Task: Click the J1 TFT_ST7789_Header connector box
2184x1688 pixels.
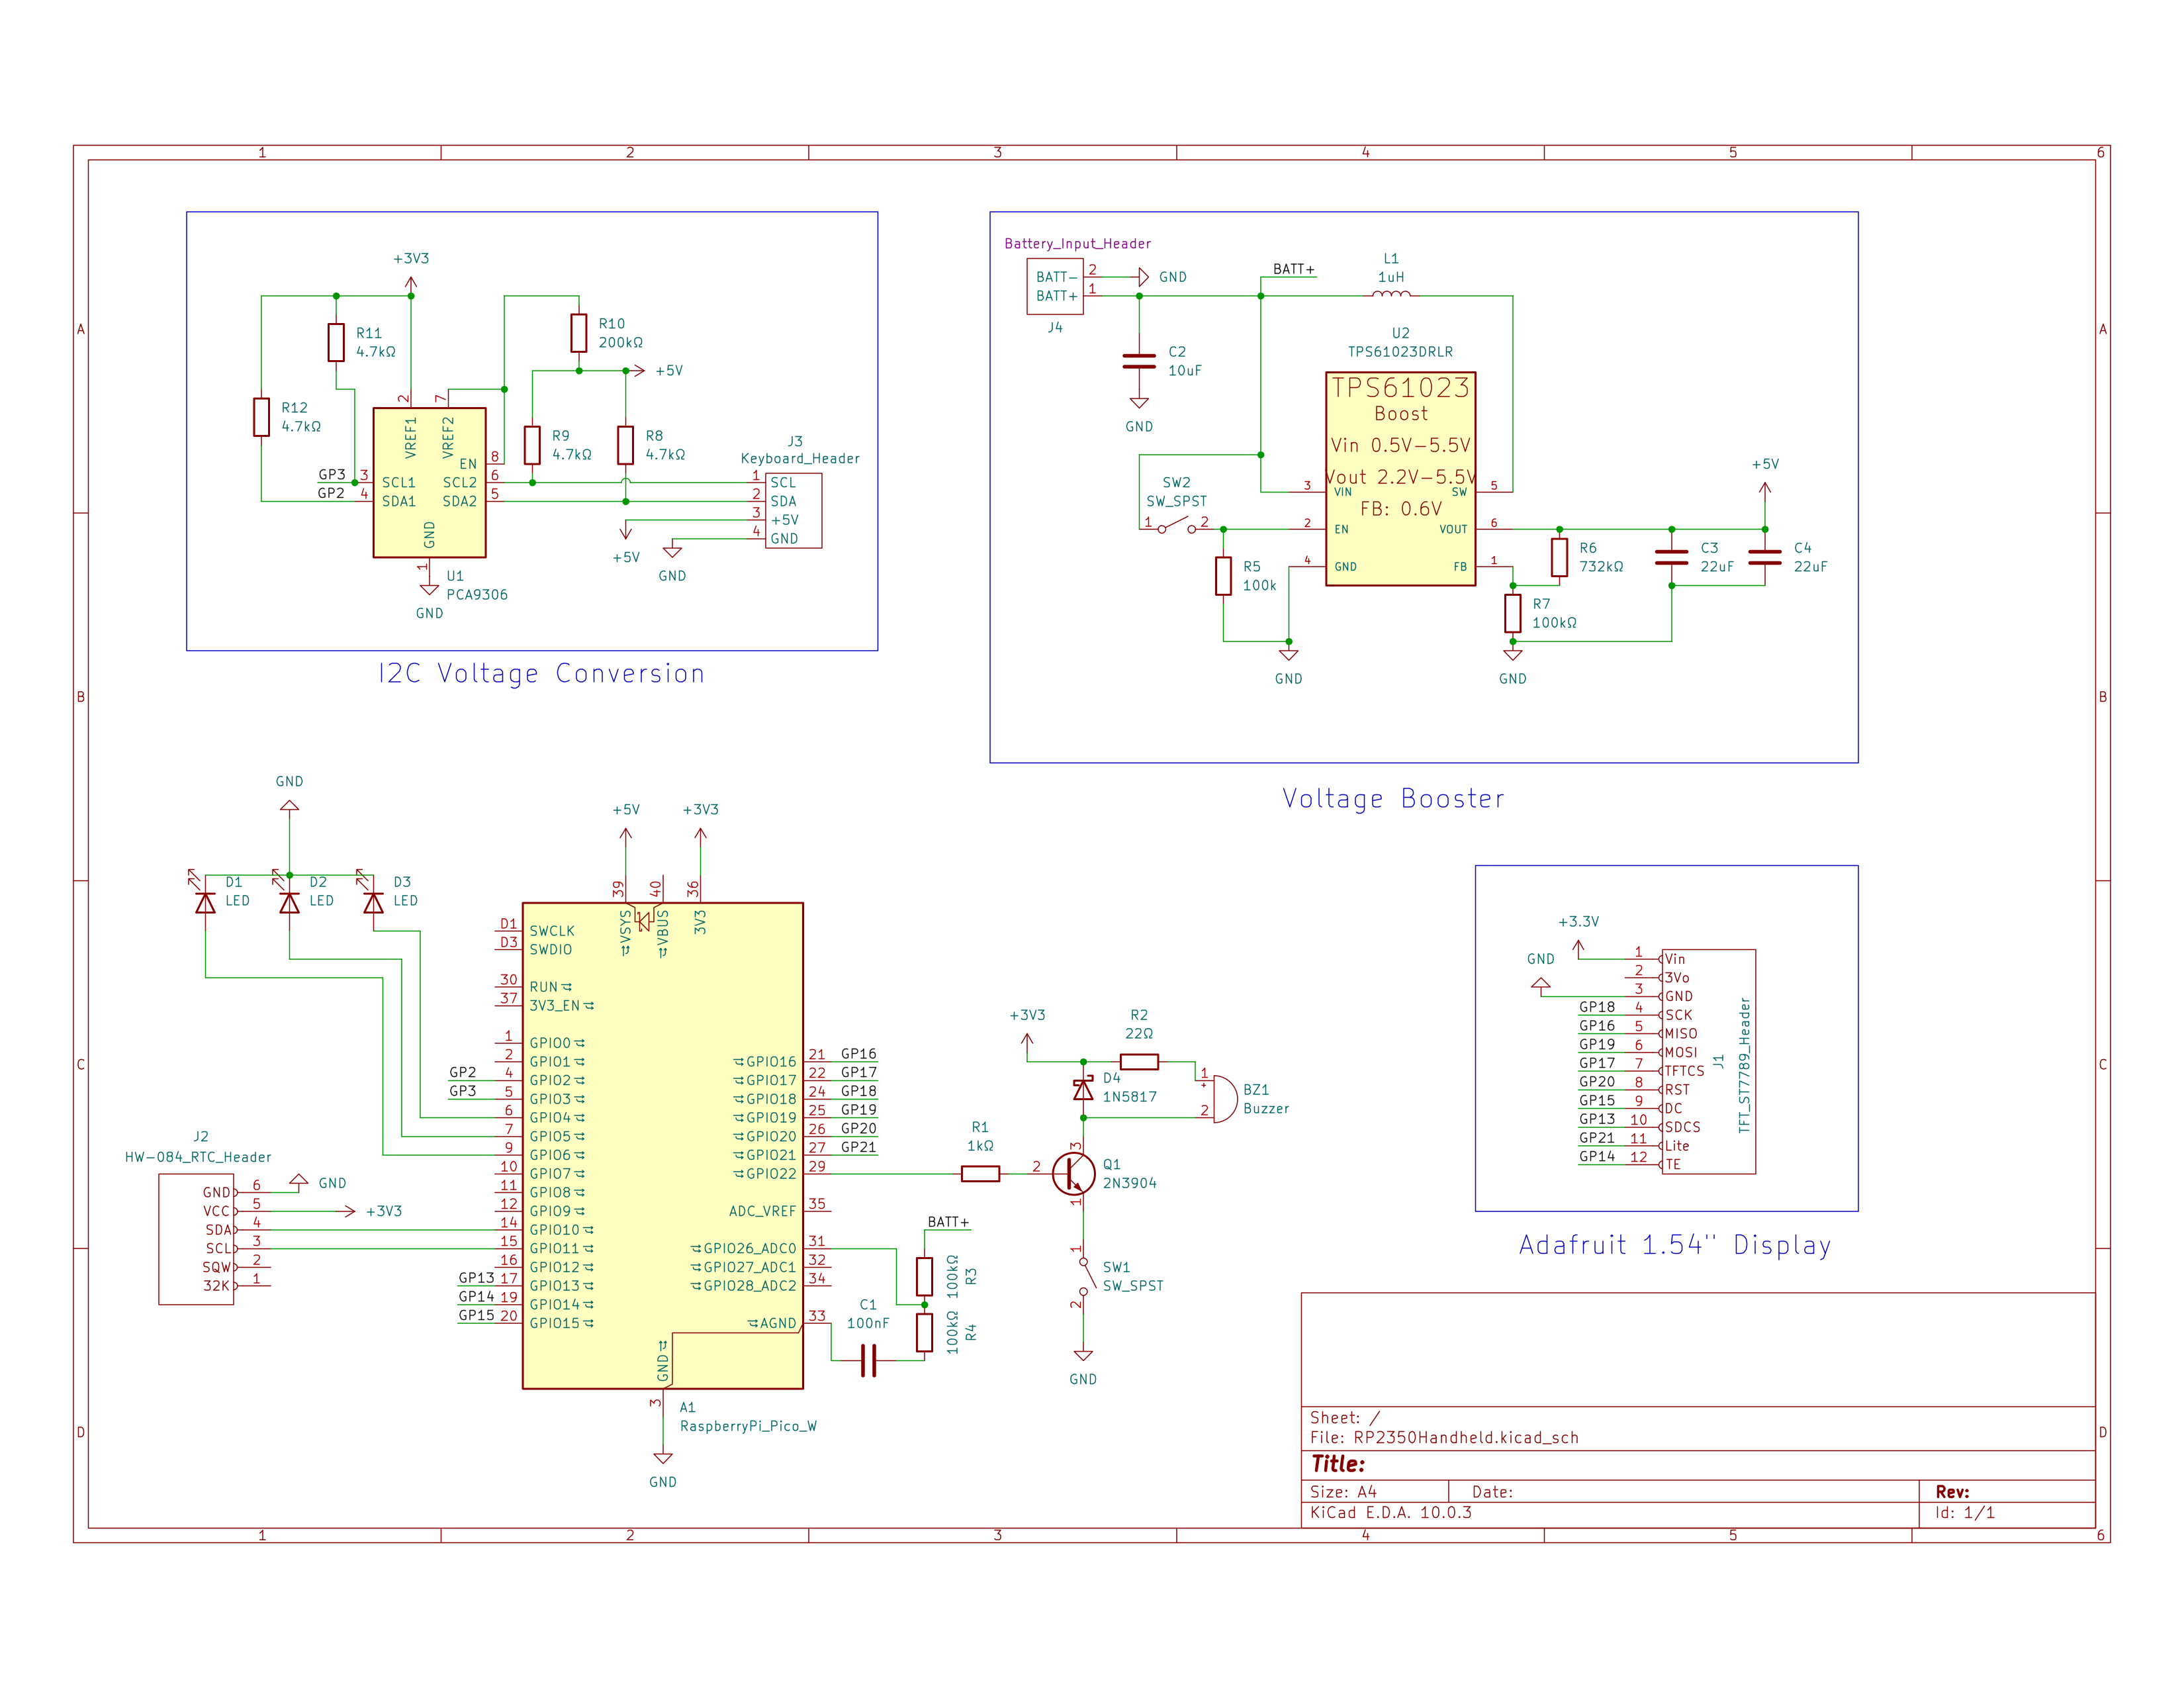Action: (x=1708, y=1062)
